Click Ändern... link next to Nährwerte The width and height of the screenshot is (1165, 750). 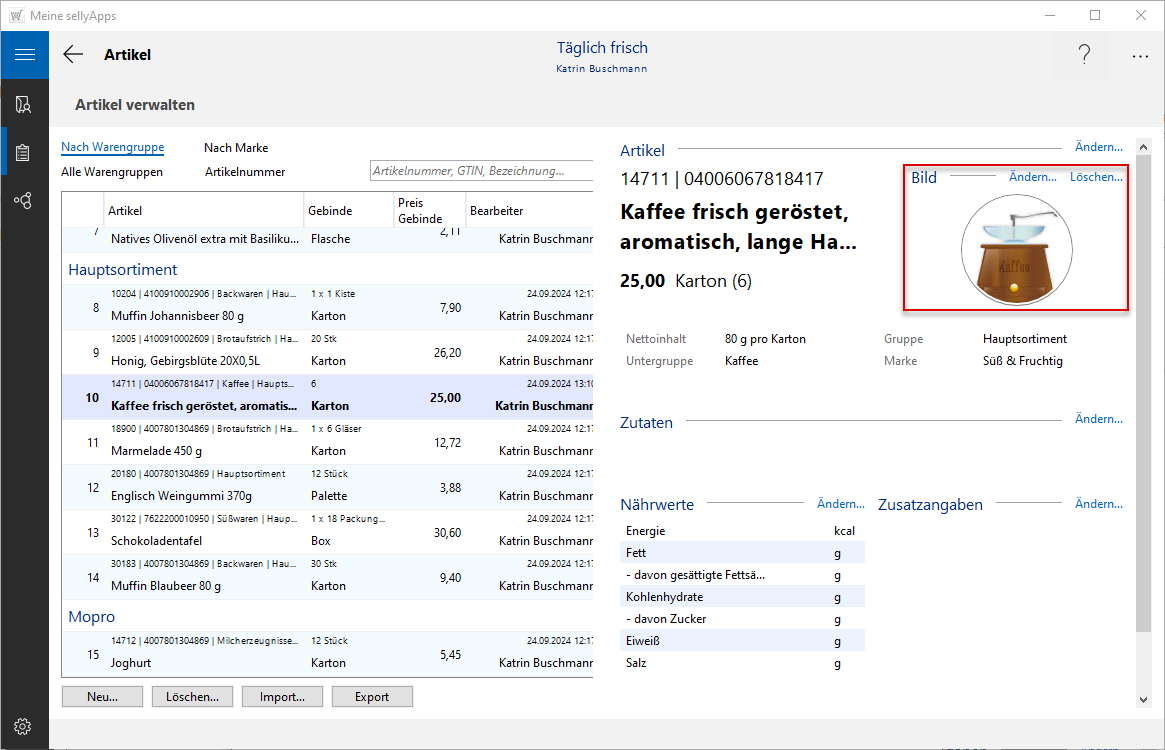(840, 504)
